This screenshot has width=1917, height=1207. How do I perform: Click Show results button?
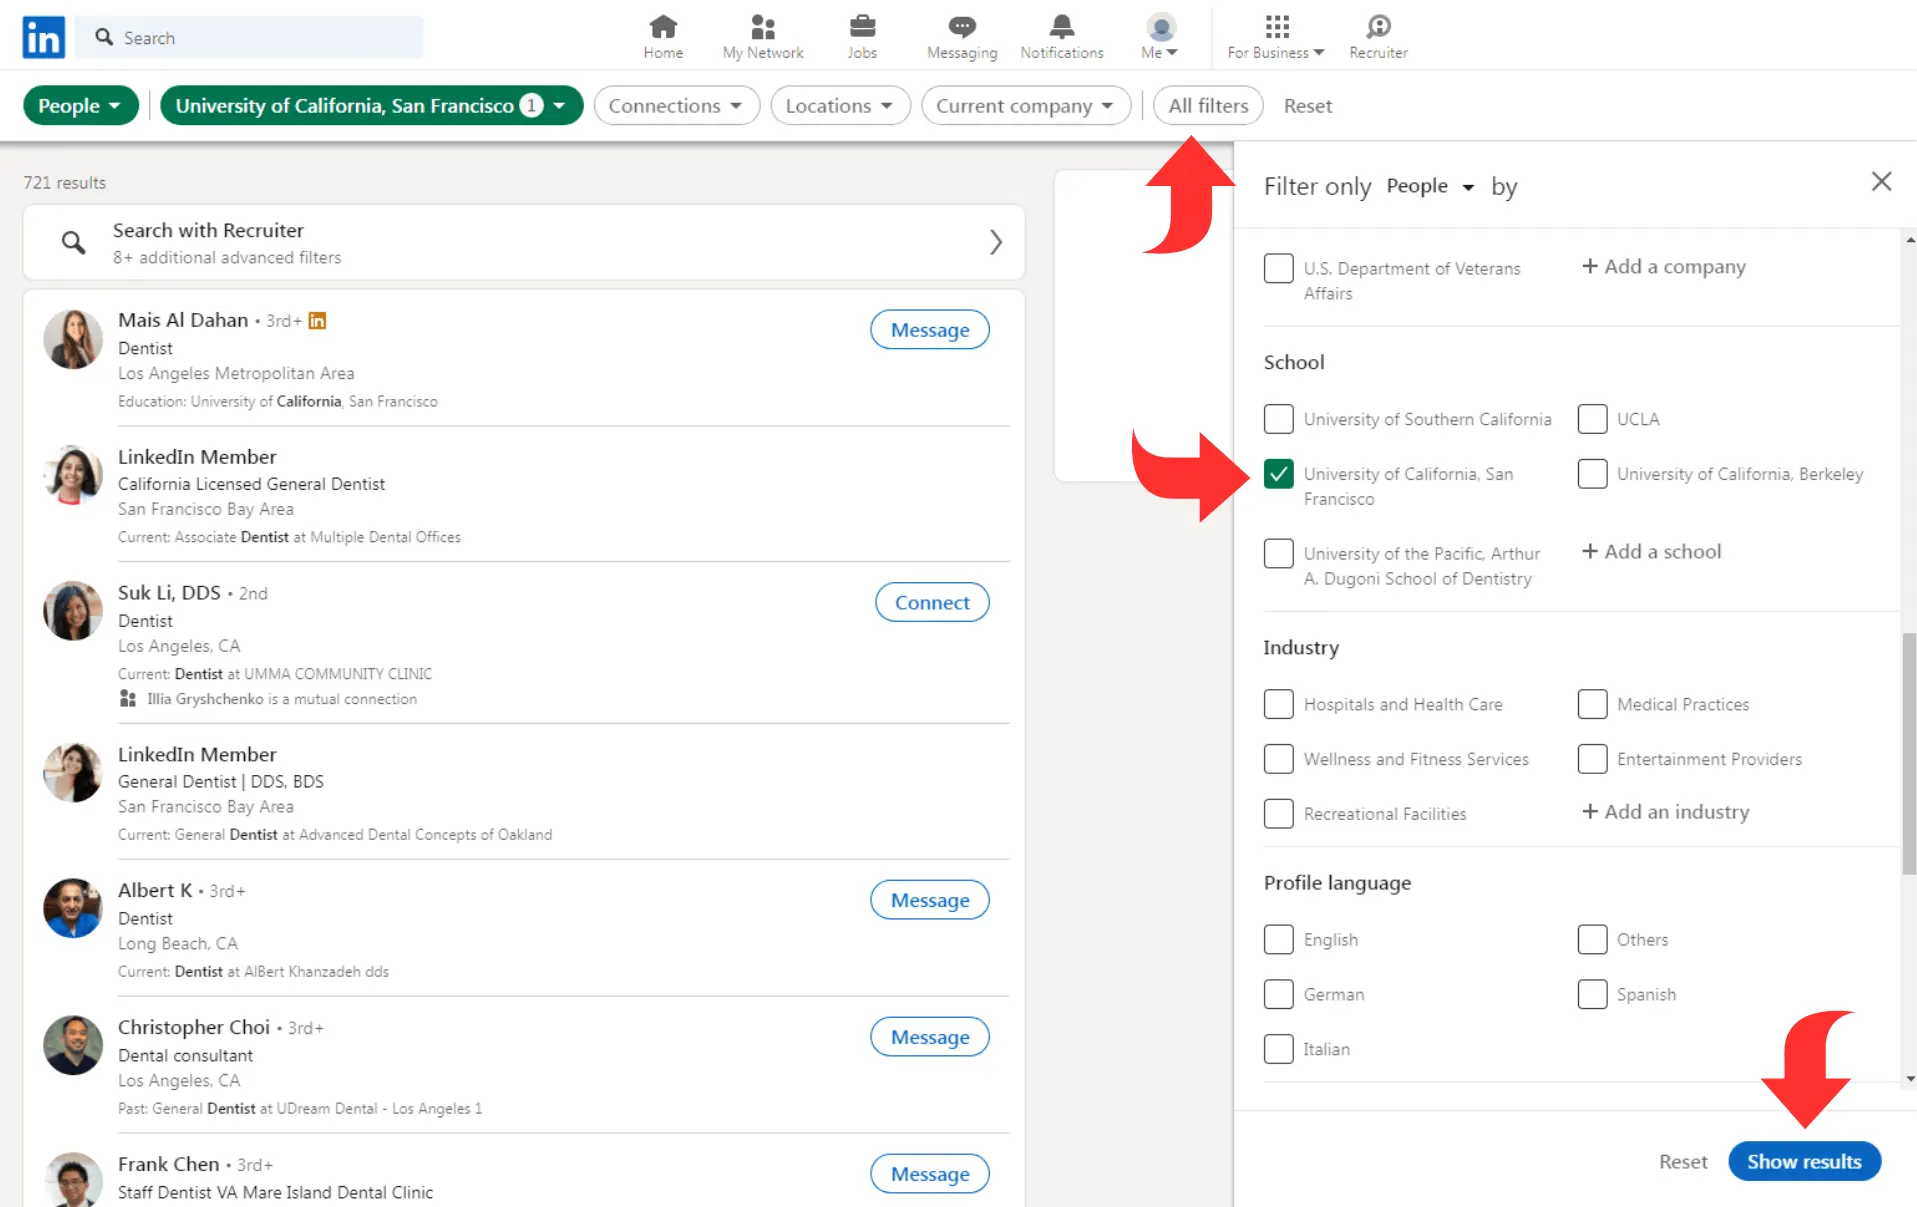pos(1804,1161)
